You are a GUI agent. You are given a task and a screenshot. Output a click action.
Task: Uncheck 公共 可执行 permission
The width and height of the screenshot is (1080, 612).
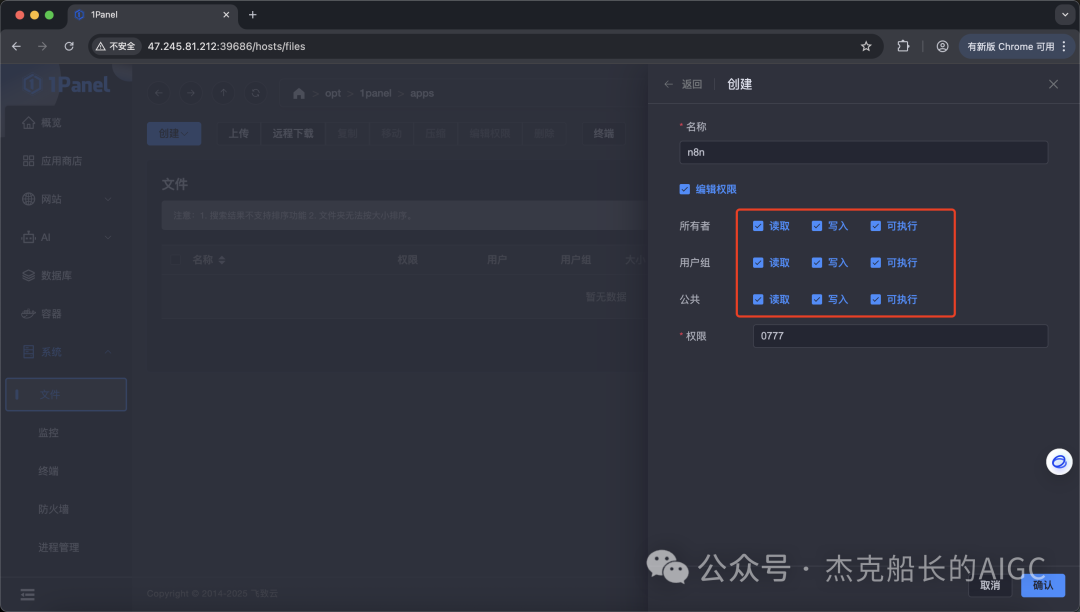pos(875,299)
